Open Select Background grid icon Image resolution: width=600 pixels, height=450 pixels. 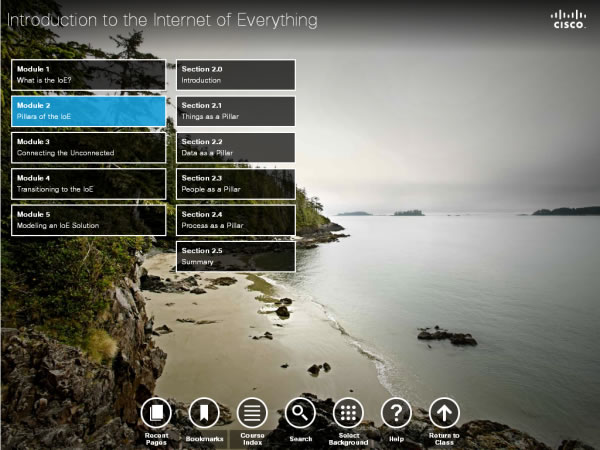point(348,412)
